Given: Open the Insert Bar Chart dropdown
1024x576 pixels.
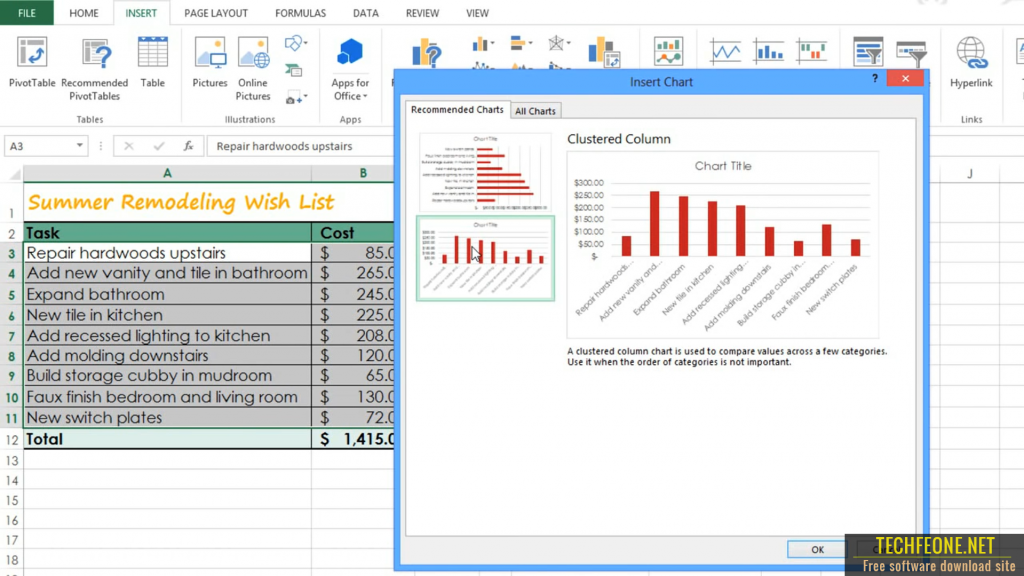Looking at the screenshot, I should pos(521,44).
